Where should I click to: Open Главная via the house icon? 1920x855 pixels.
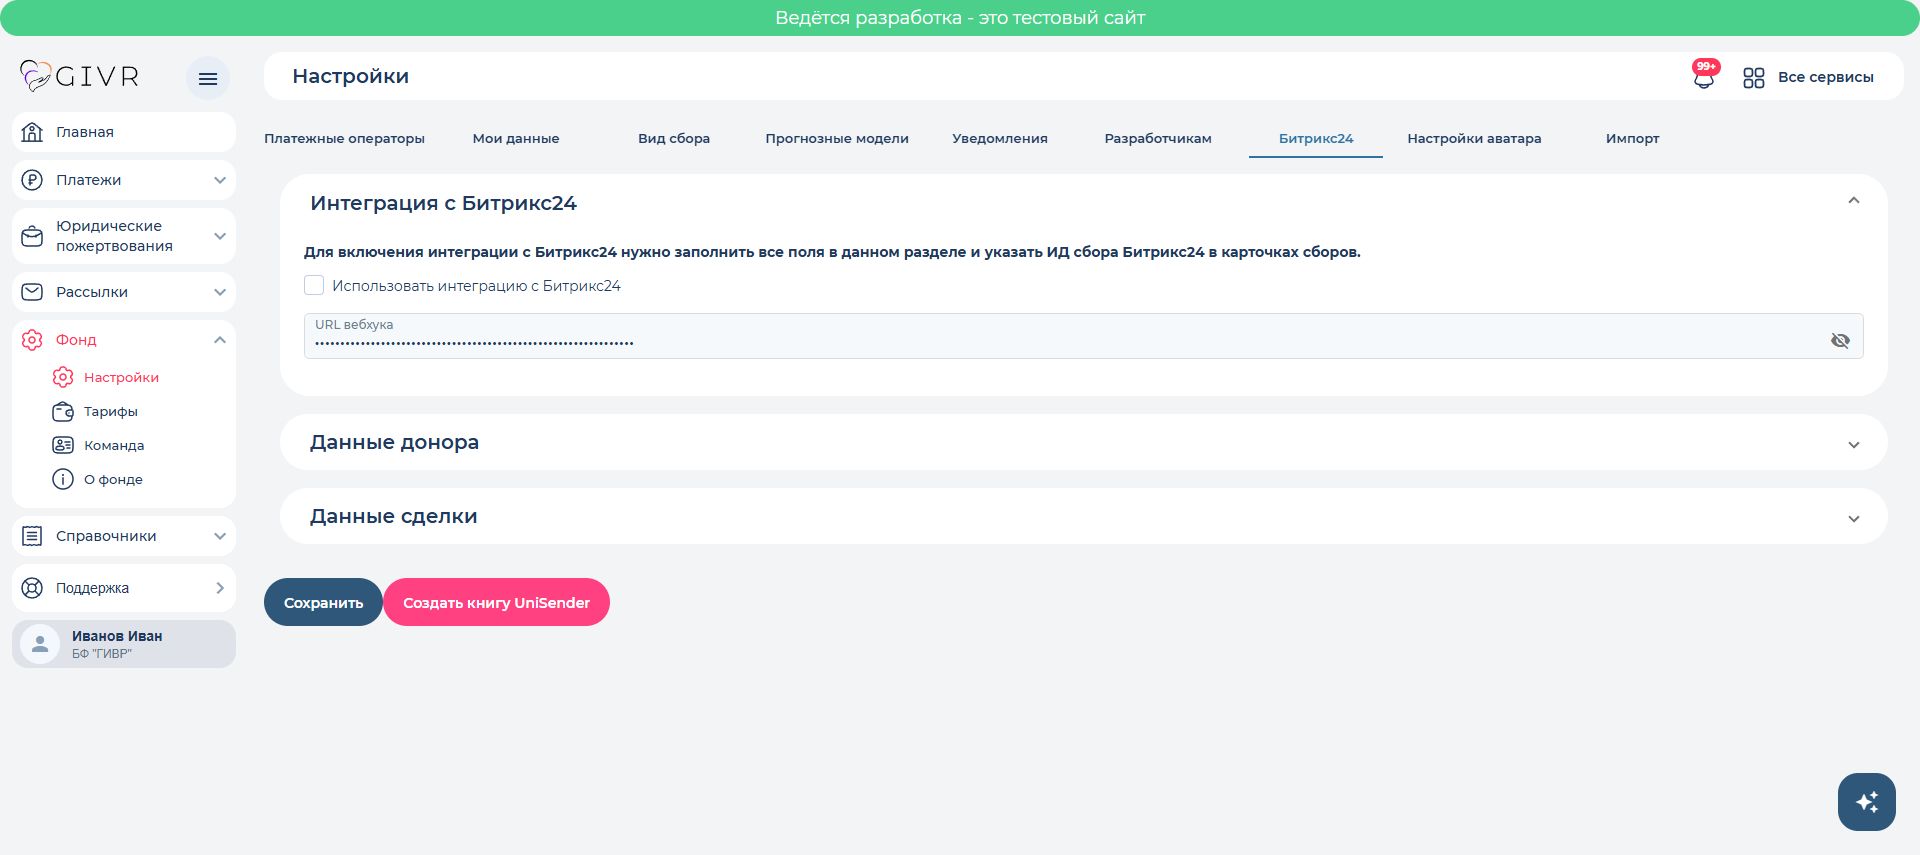(x=32, y=132)
